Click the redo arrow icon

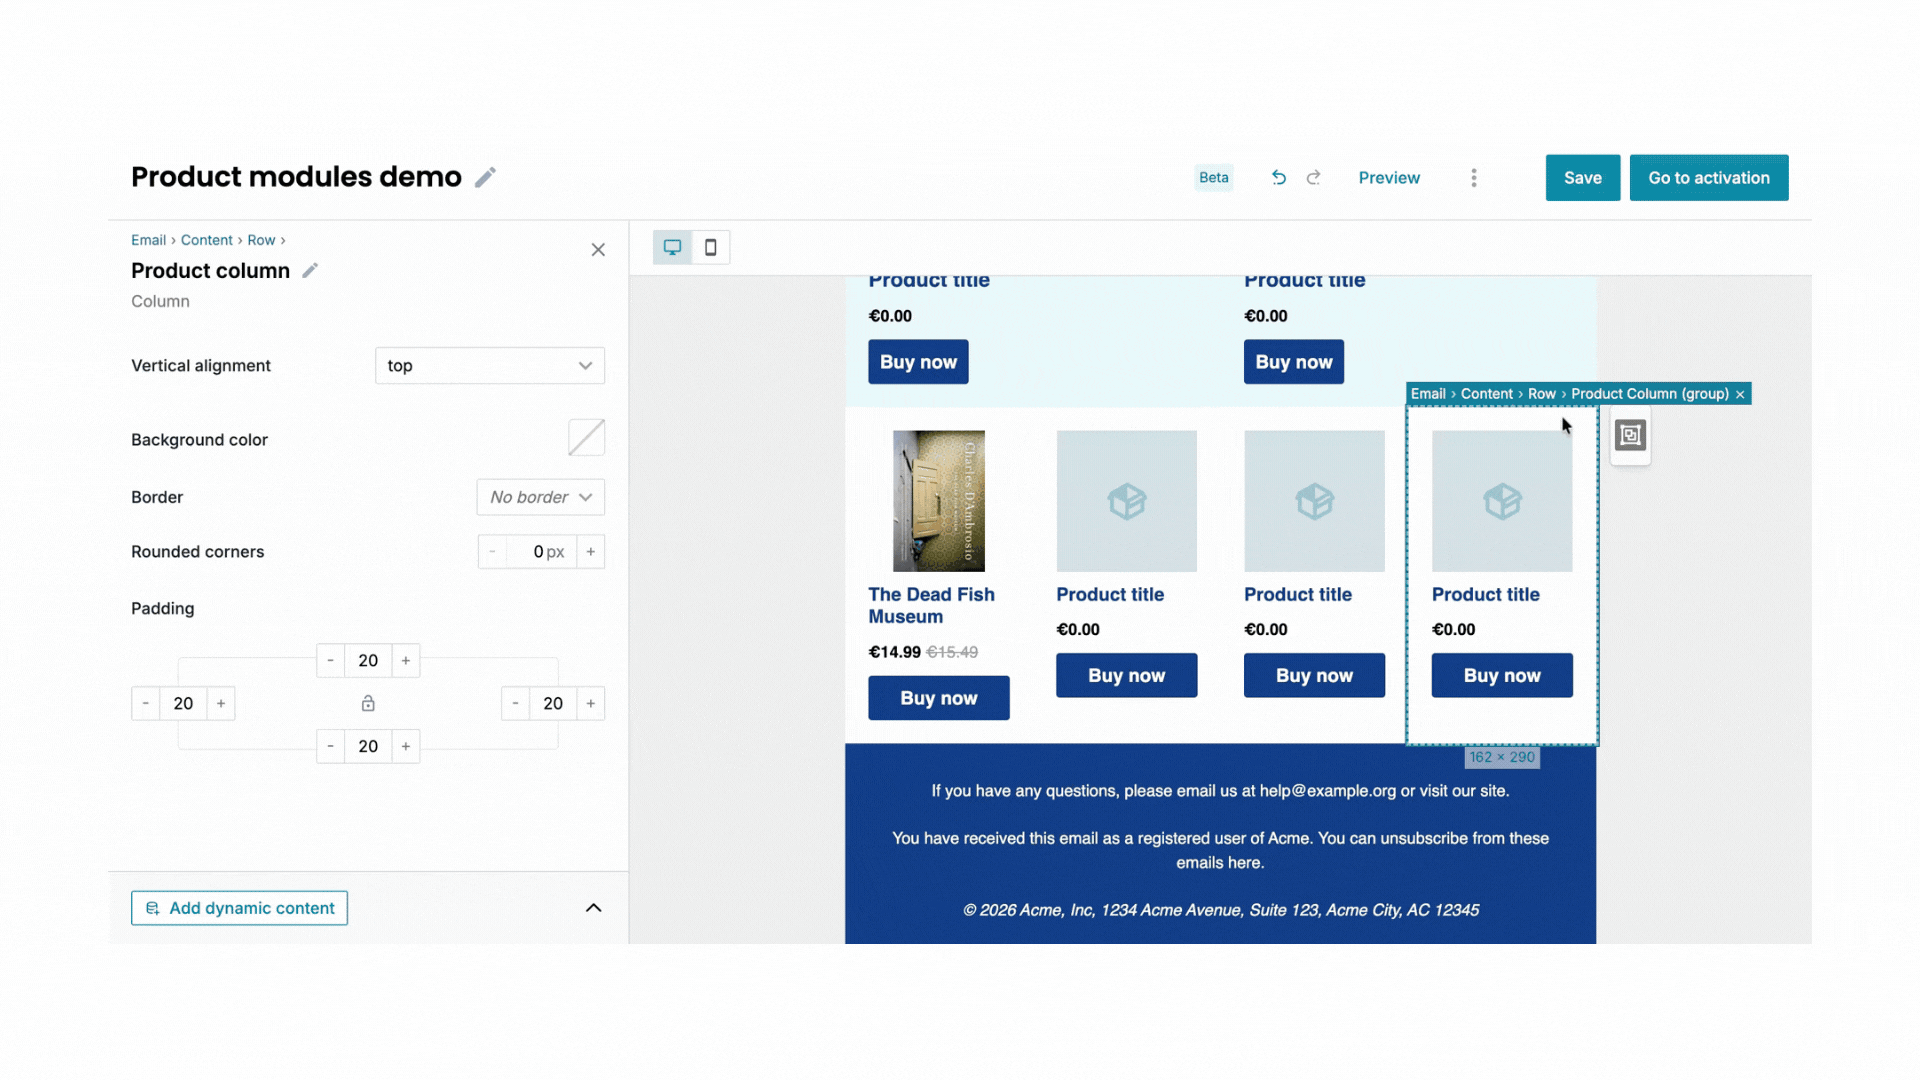pyautogui.click(x=1313, y=177)
